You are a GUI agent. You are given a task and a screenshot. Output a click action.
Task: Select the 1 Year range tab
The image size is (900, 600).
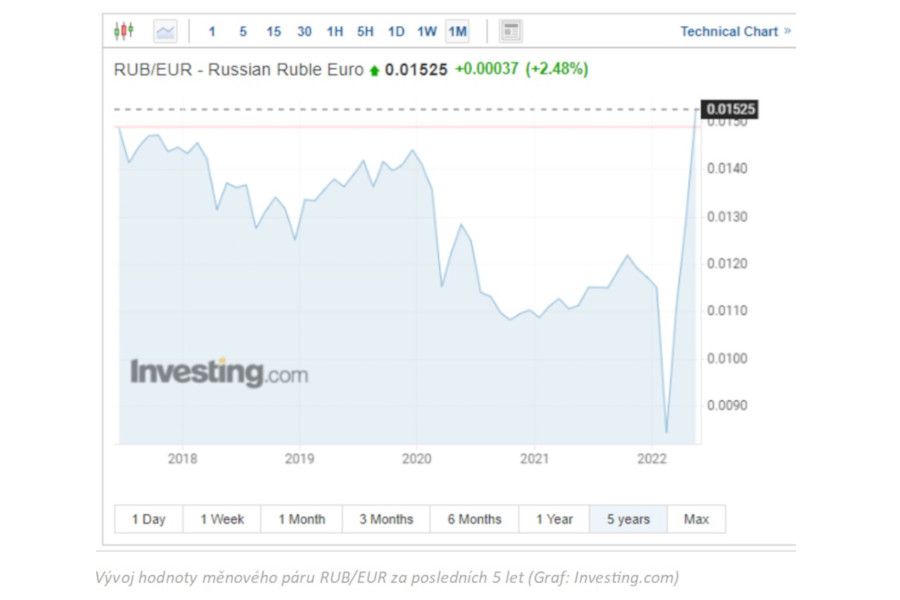(554, 519)
